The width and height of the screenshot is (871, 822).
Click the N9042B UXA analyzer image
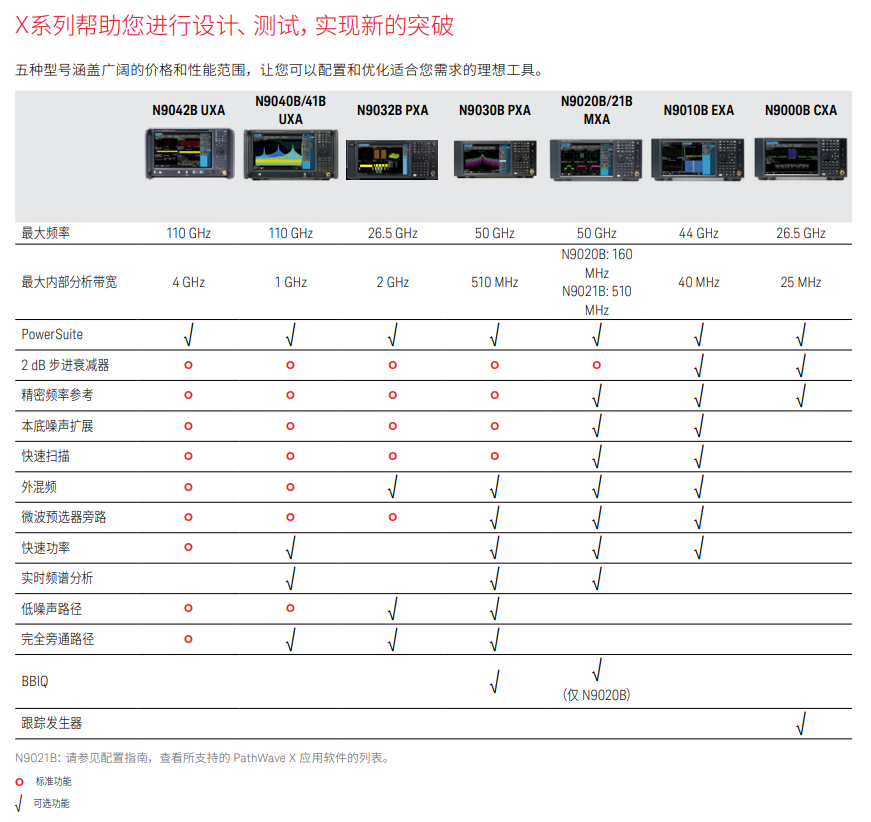click(188, 154)
